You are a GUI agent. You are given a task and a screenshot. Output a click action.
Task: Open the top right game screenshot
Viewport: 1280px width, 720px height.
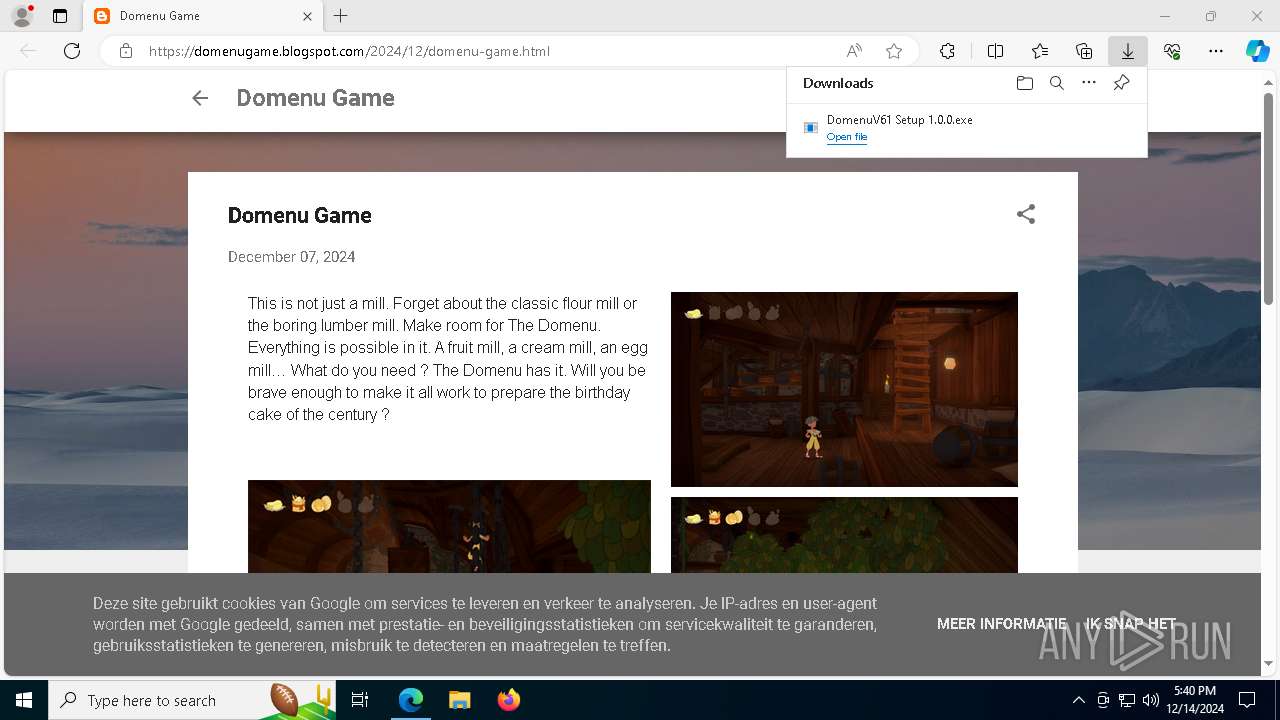pyautogui.click(x=844, y=389)
